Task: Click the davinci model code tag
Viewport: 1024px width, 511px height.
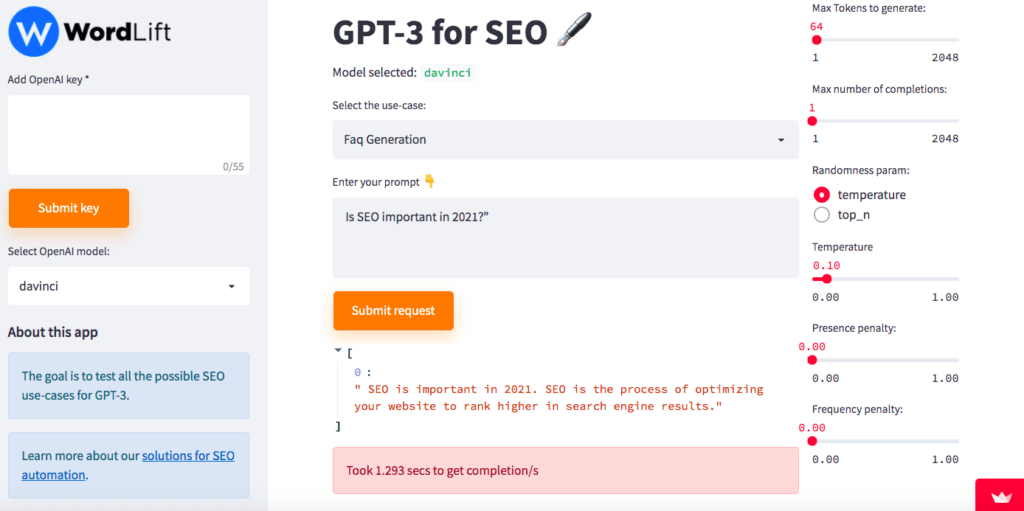Action: (x=447, y=73)
